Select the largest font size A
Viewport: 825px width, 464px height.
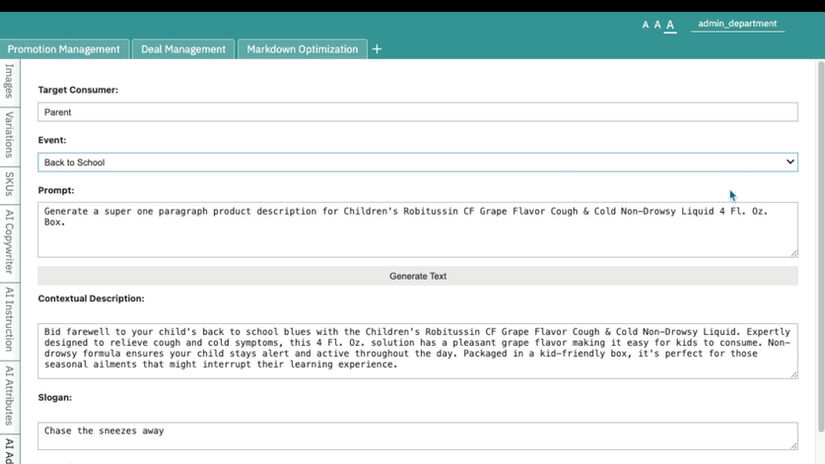tap(670, 25)
